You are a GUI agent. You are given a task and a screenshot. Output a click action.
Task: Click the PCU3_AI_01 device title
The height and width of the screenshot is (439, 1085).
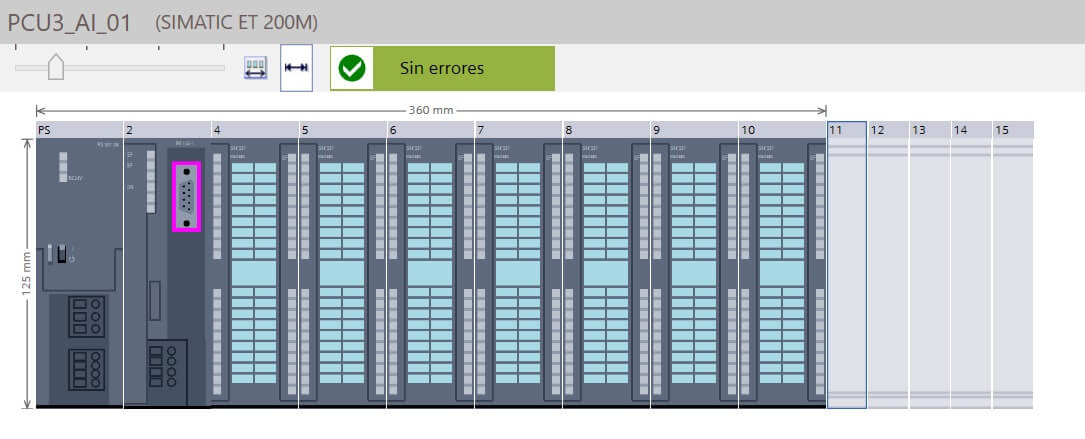70,23
